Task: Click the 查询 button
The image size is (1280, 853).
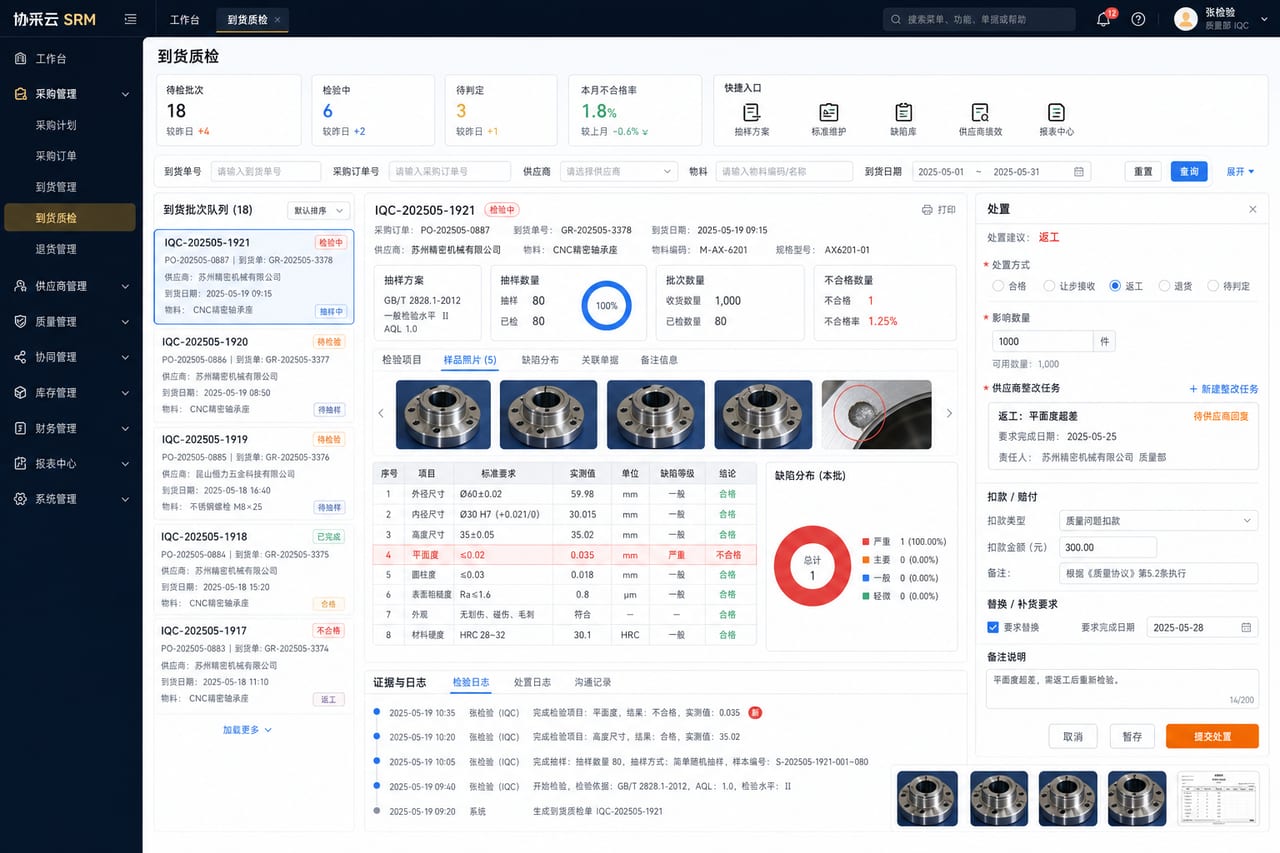Action: (1189, 172)
